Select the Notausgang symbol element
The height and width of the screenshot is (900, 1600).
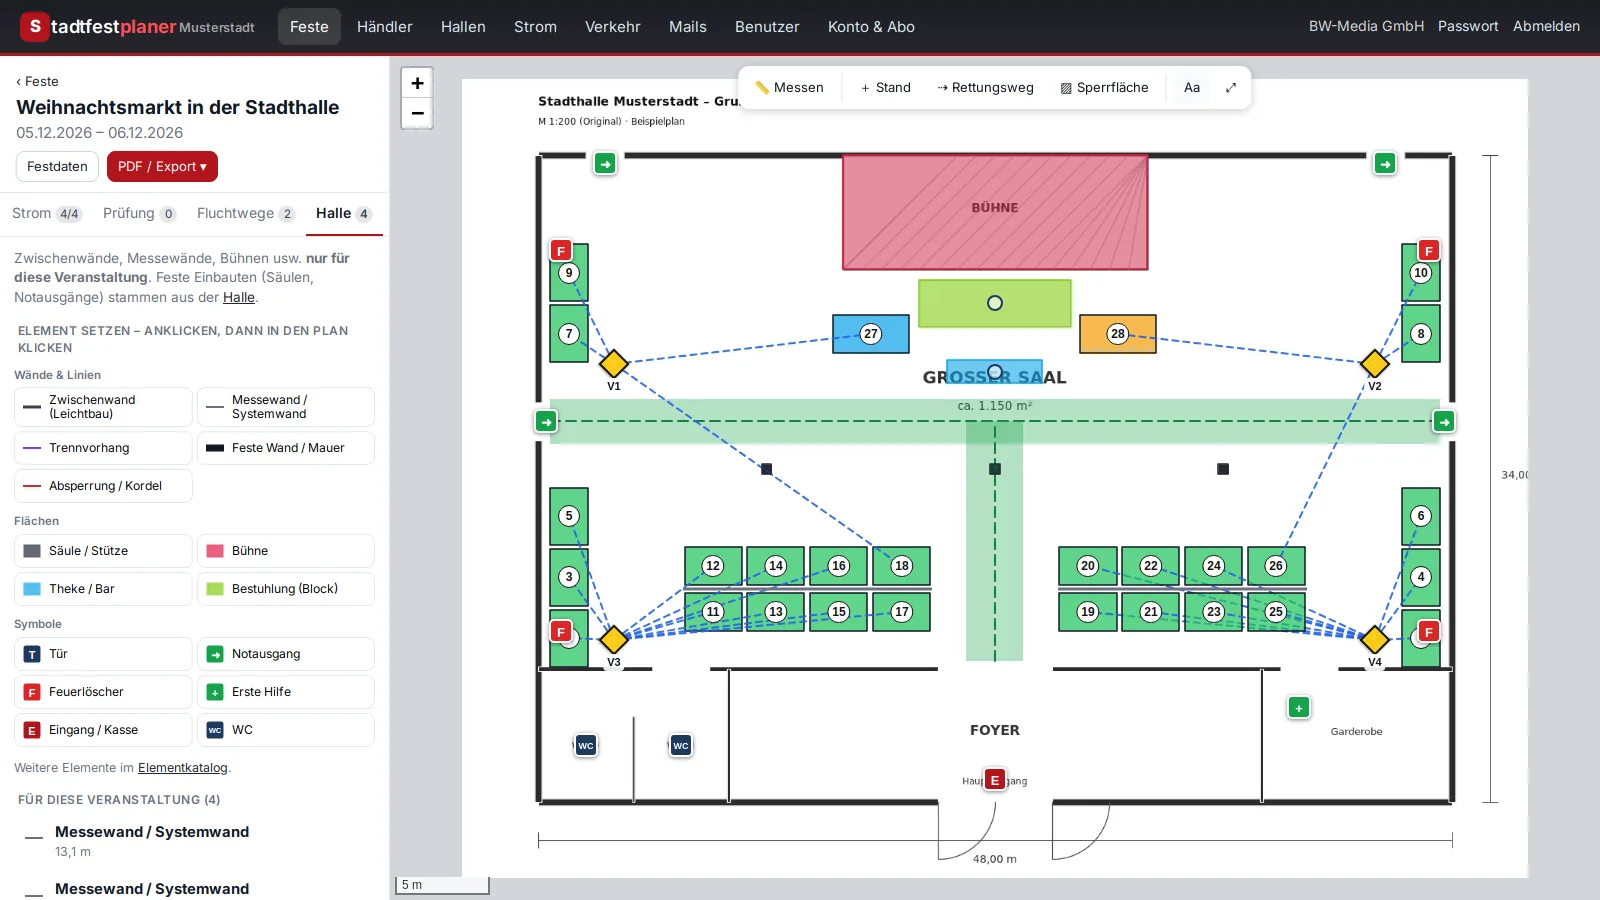point(286,654)
